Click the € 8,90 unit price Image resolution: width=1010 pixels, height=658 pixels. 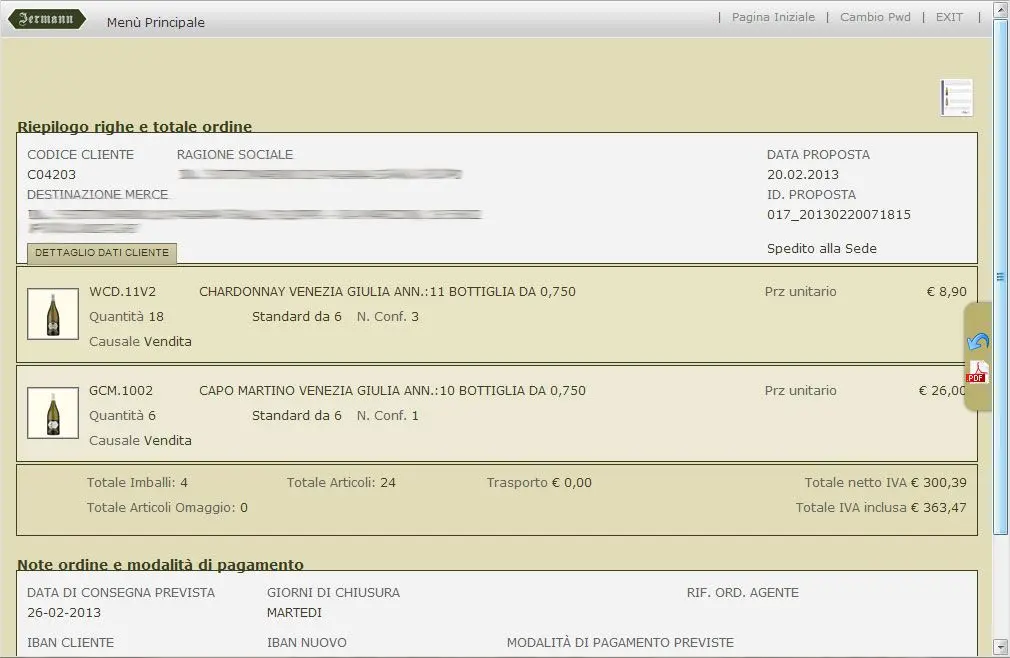tap(946, 292)
